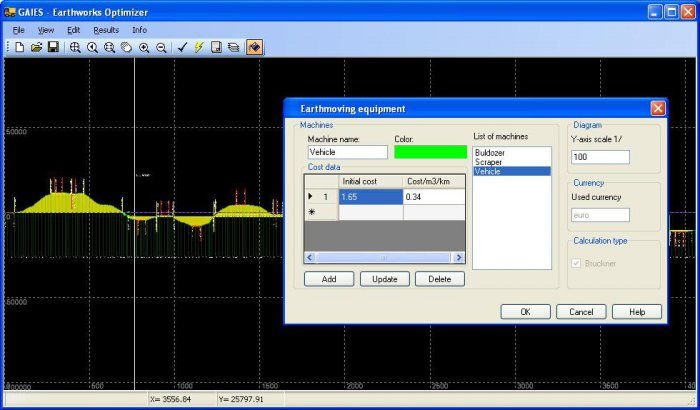Click the green machine color swatch
Image resolution: width=700 pixels, height=410 pixels.
coord(430,152)
